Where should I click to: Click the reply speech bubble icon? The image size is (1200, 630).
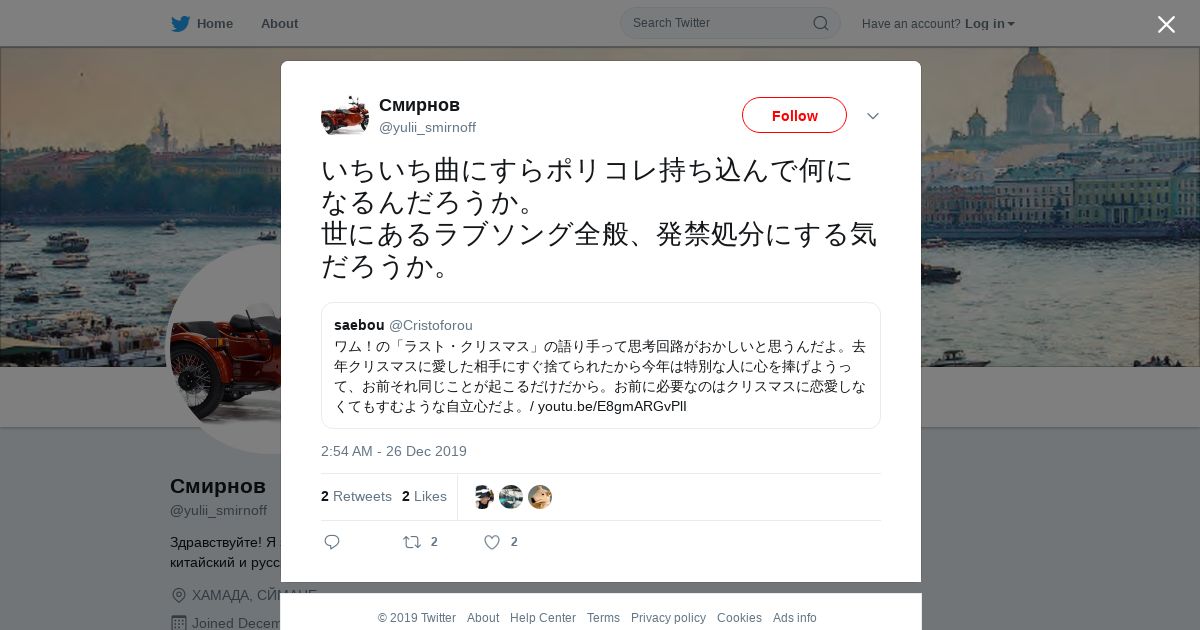(x=332, y=542)
